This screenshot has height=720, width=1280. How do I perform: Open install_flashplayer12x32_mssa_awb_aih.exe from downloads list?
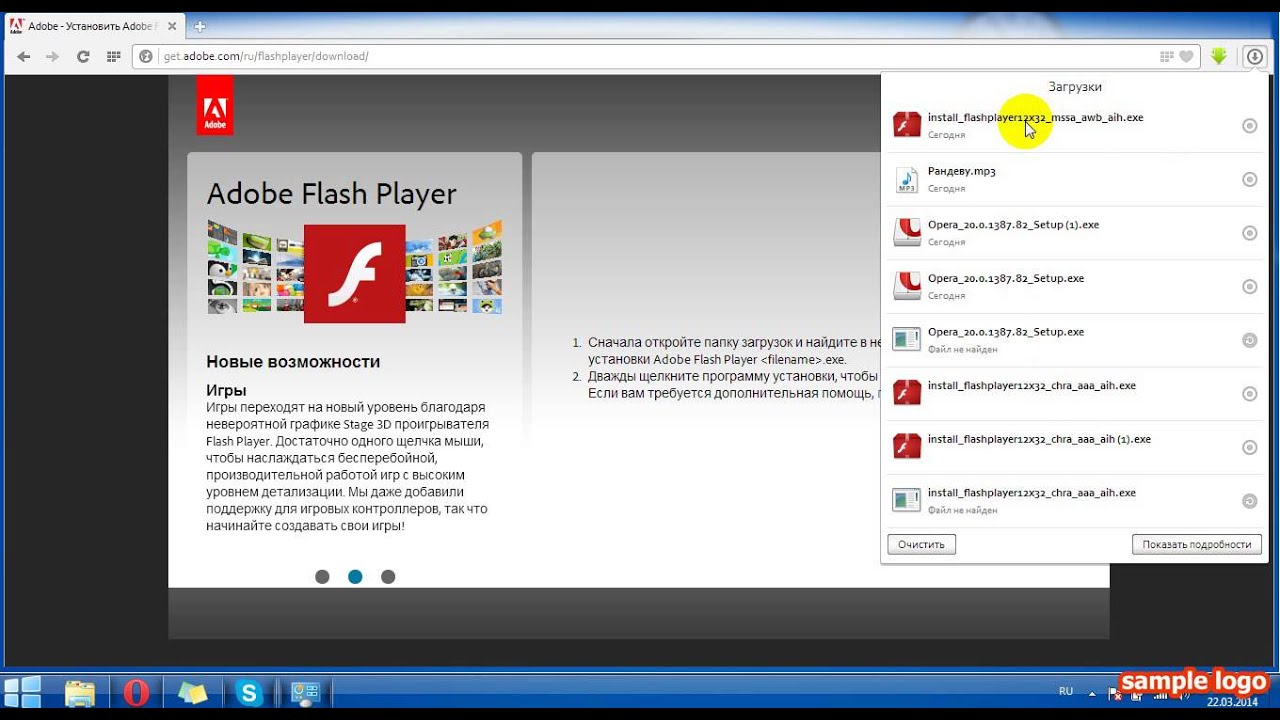point(1035,118)
